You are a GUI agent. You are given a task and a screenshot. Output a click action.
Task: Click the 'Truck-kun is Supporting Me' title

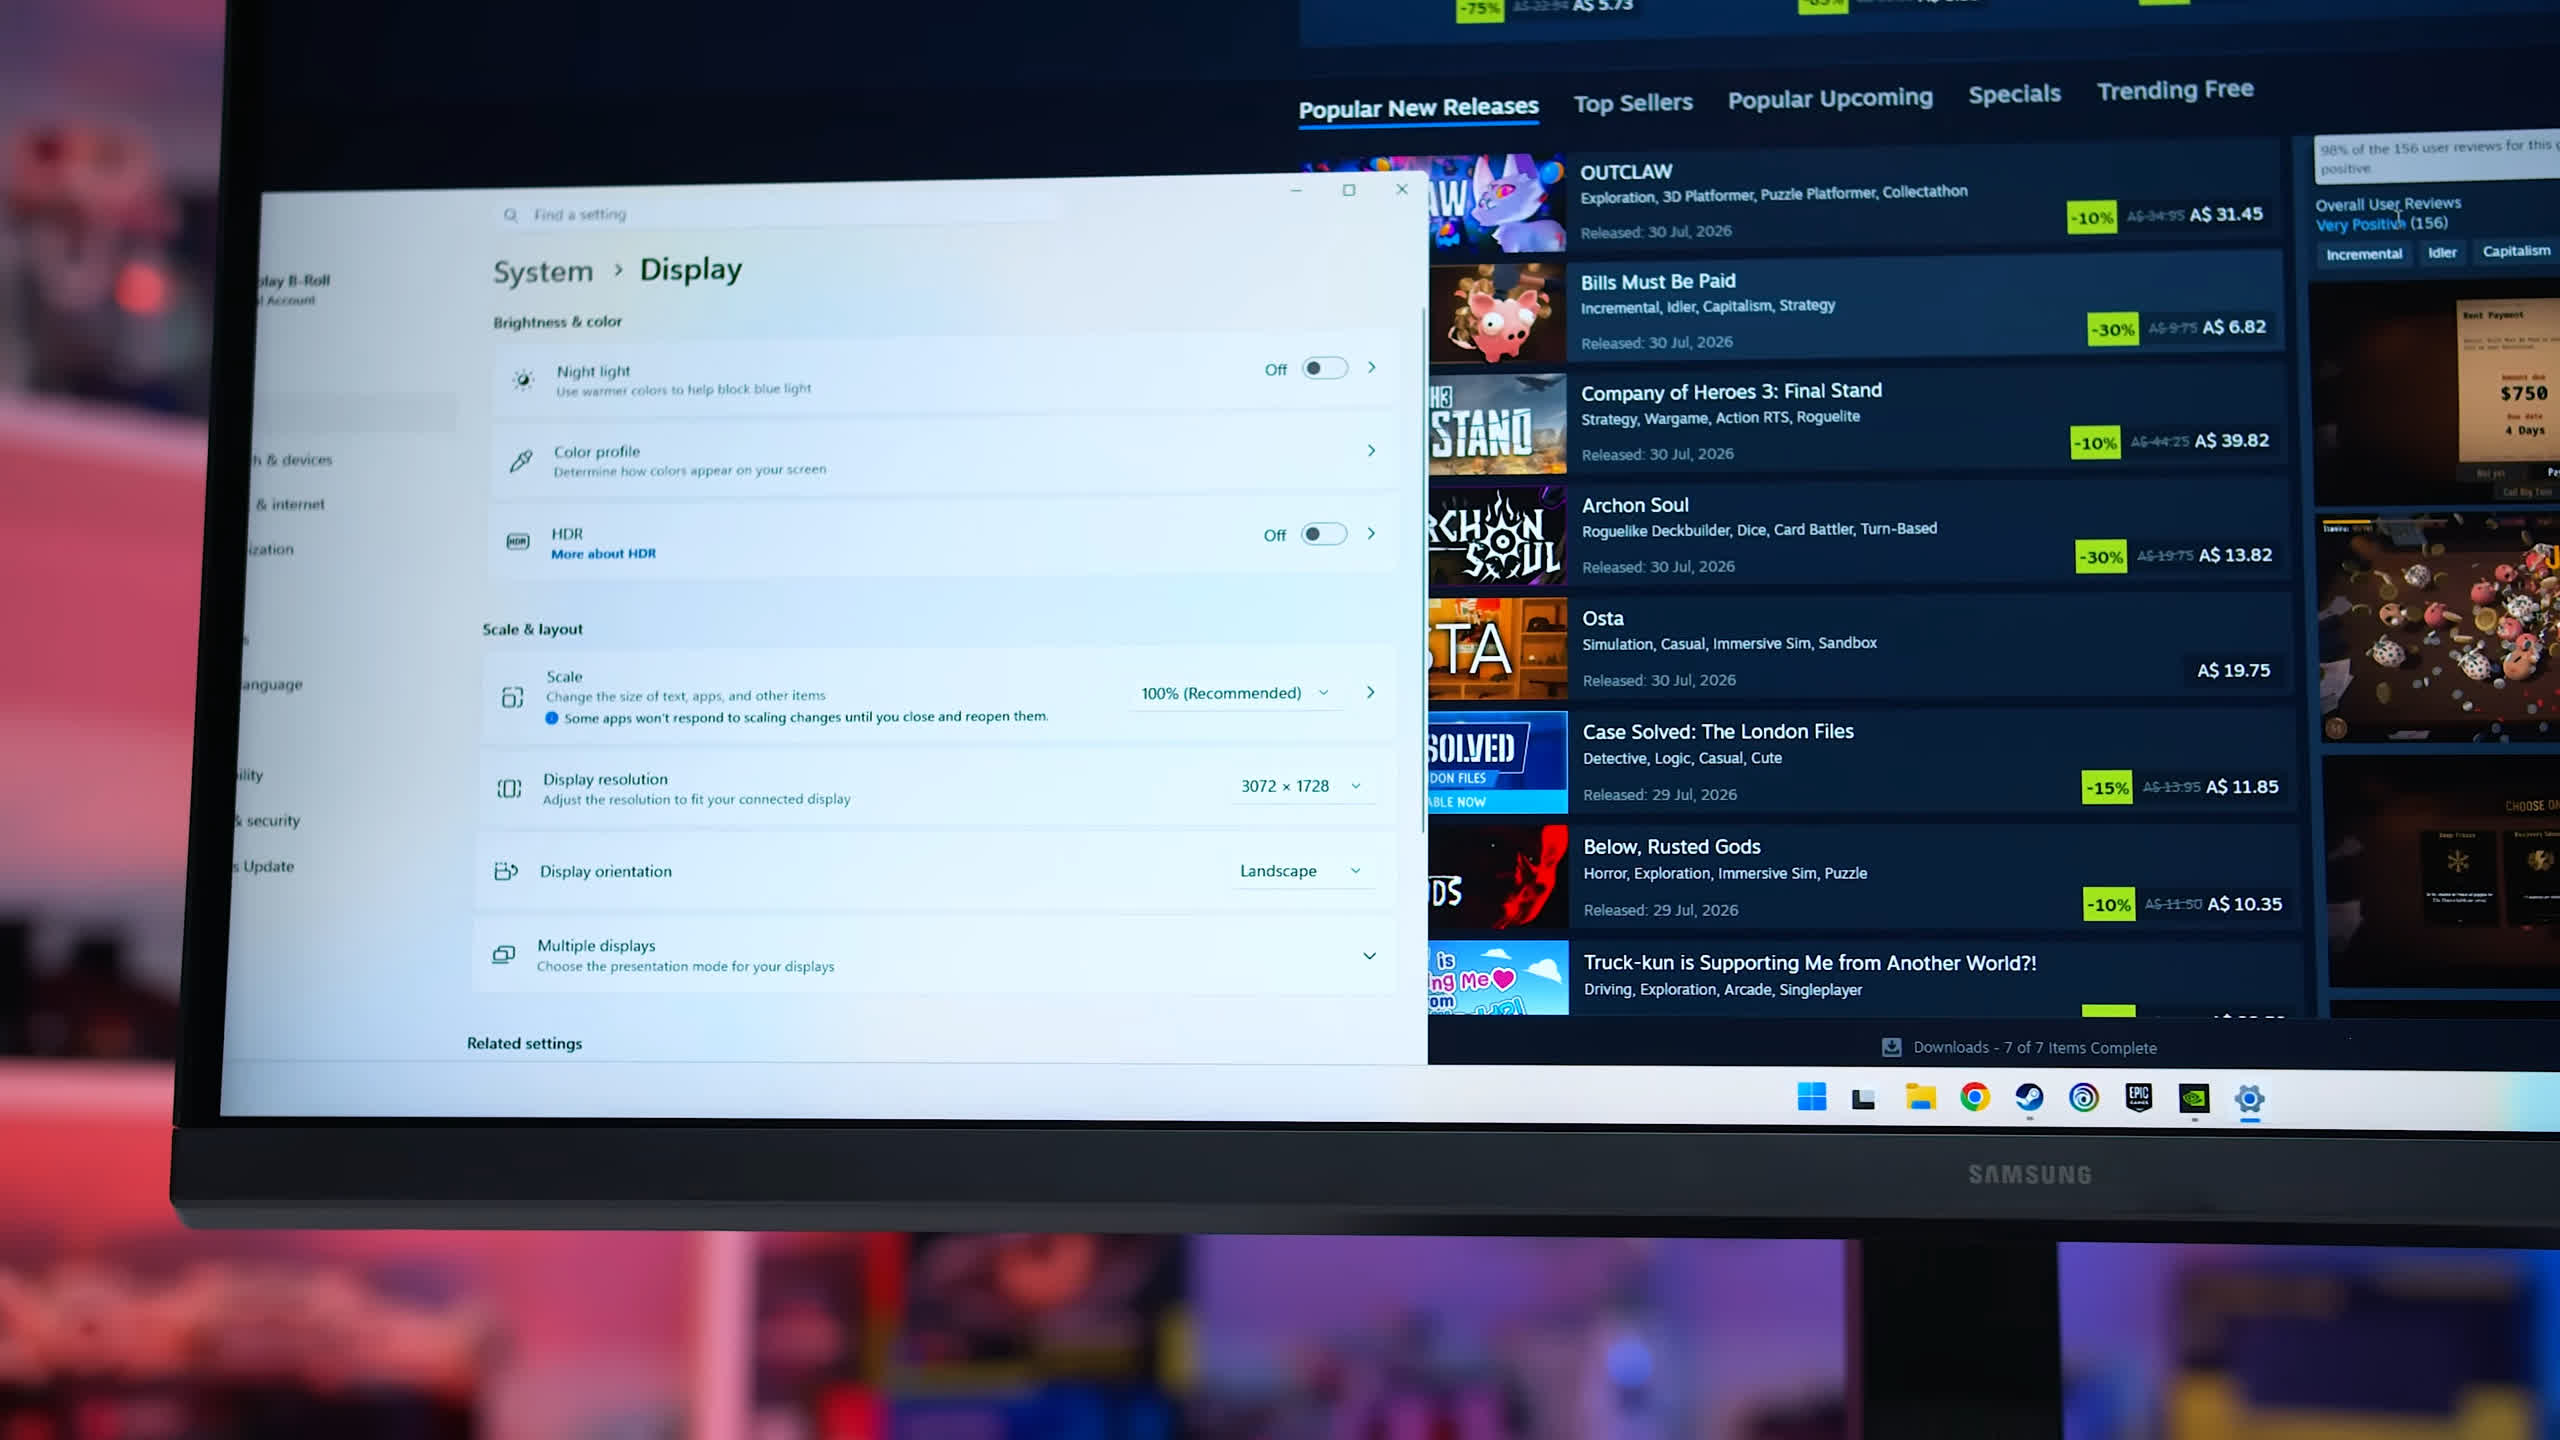click(x=1810, y=963)
